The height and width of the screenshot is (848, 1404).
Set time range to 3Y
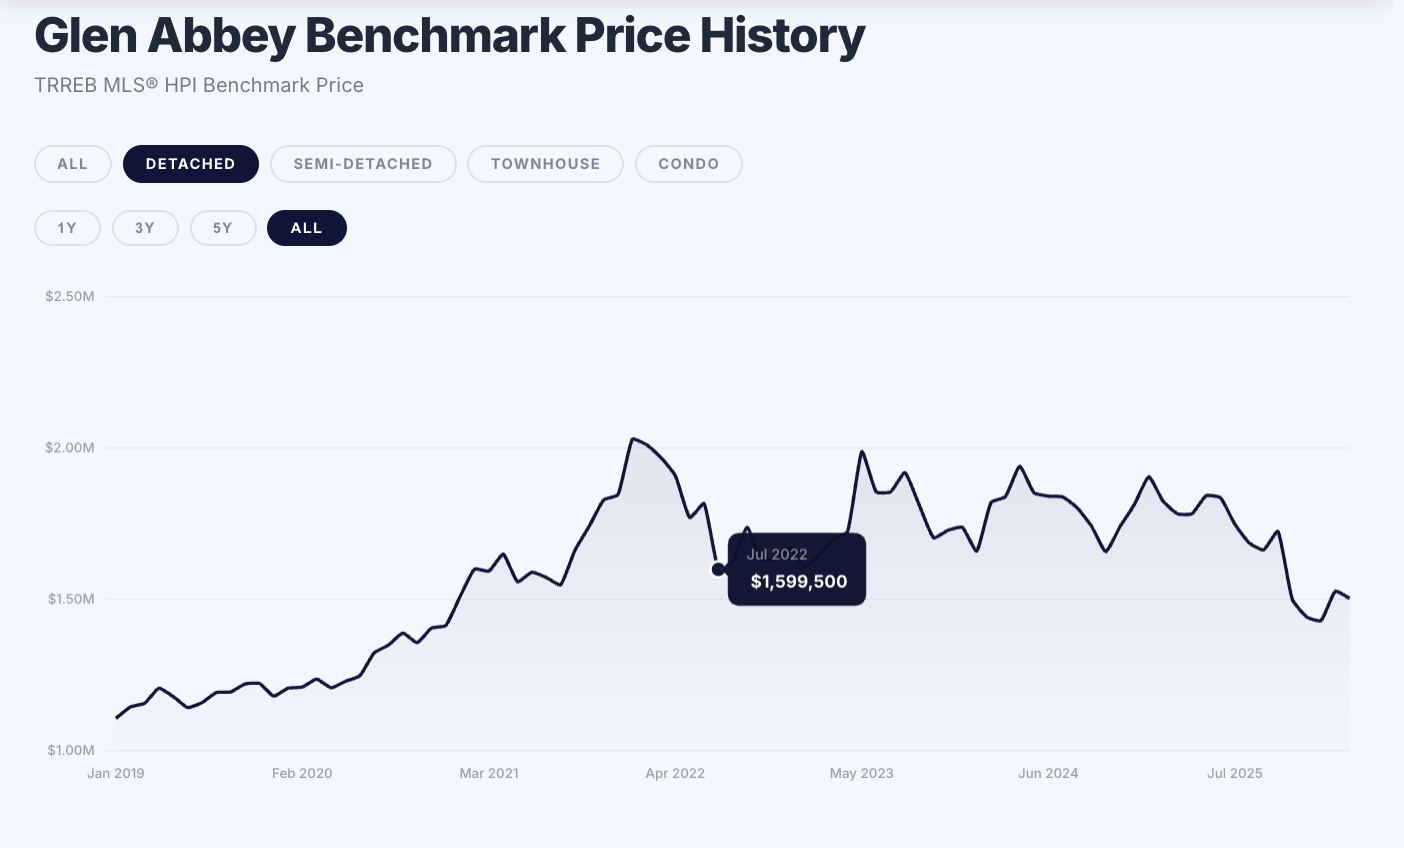tap(145, 228)
